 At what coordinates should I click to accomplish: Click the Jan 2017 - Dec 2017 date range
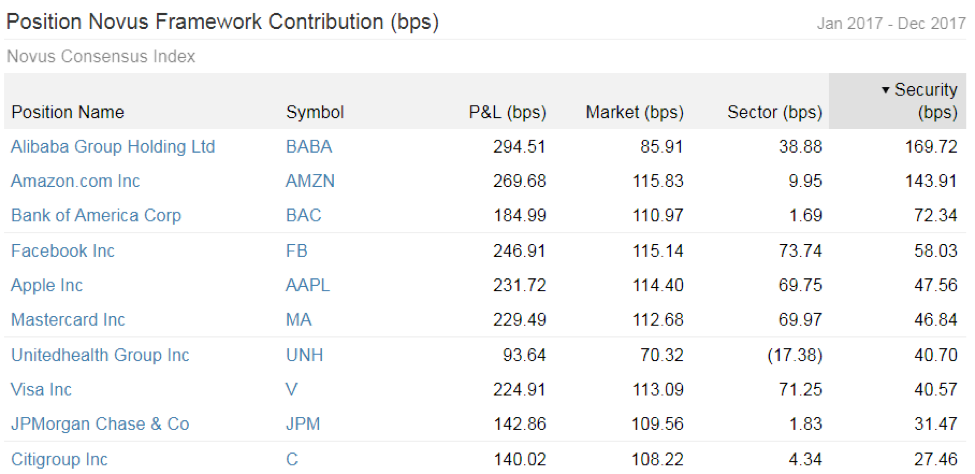pyautogui.click(x=890, y=24)
